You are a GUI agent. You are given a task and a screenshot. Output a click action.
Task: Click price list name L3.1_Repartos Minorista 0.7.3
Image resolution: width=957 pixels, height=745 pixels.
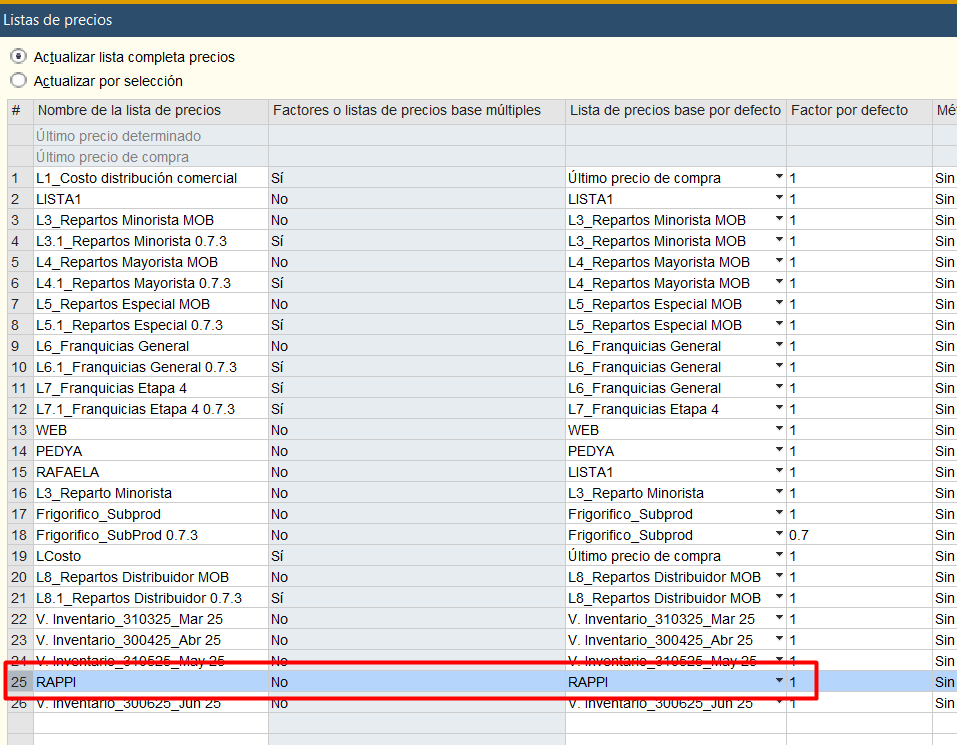[x=131, y=241]
